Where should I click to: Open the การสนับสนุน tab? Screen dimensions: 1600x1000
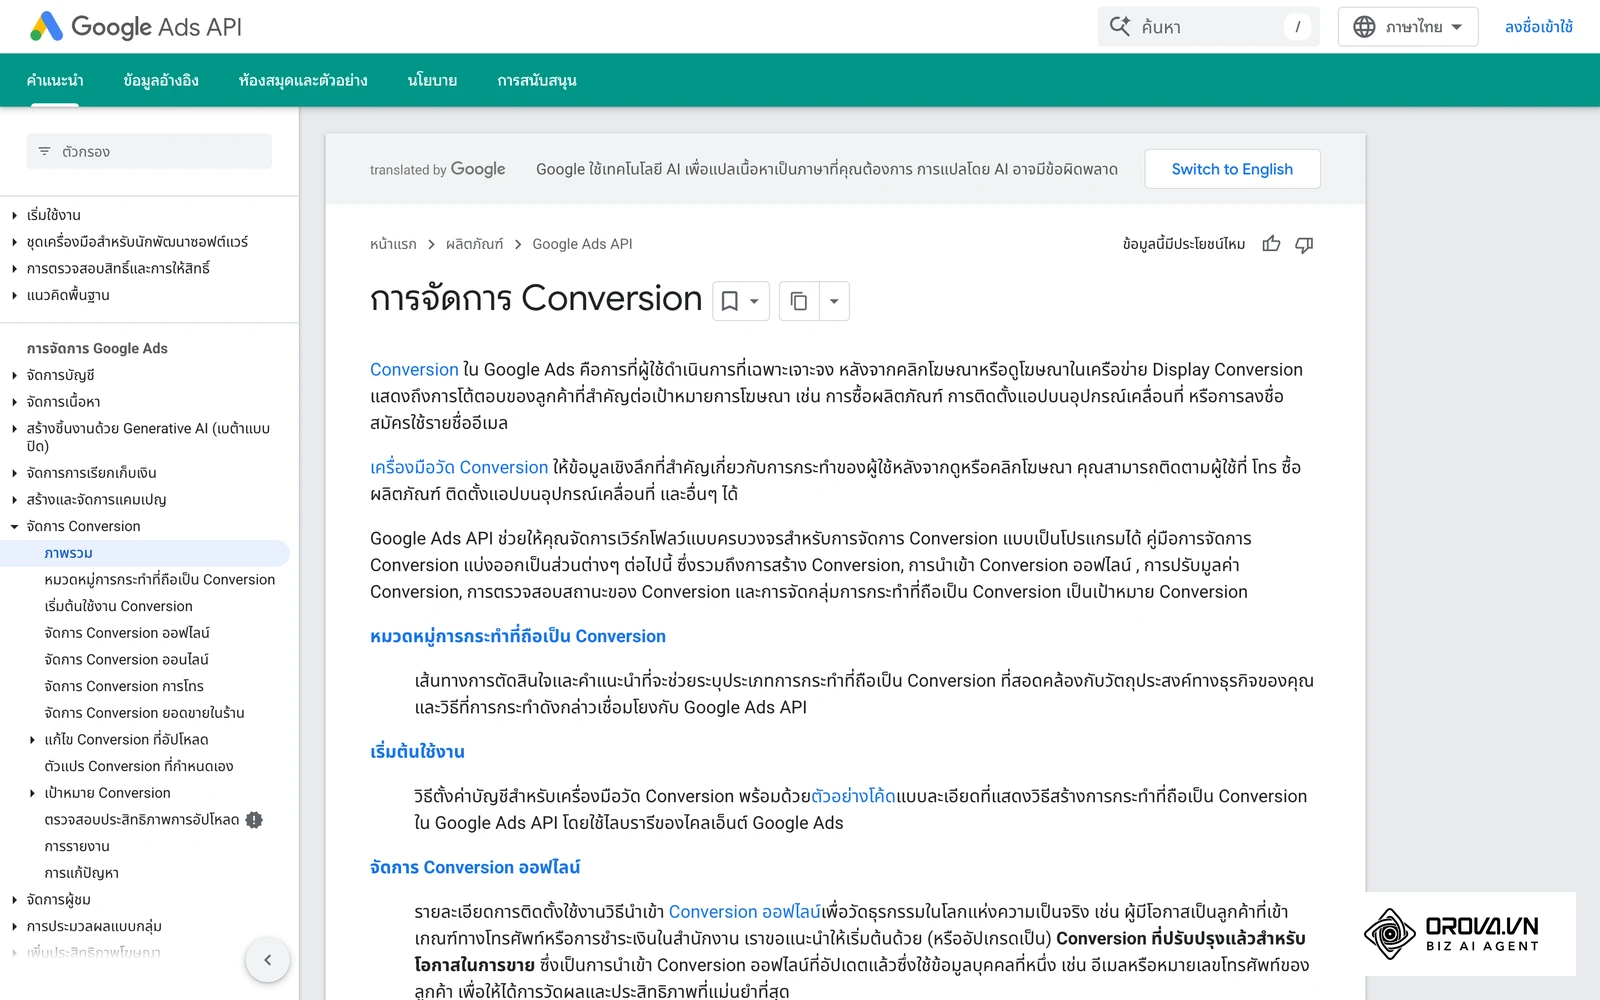click(x=537, y=80)
